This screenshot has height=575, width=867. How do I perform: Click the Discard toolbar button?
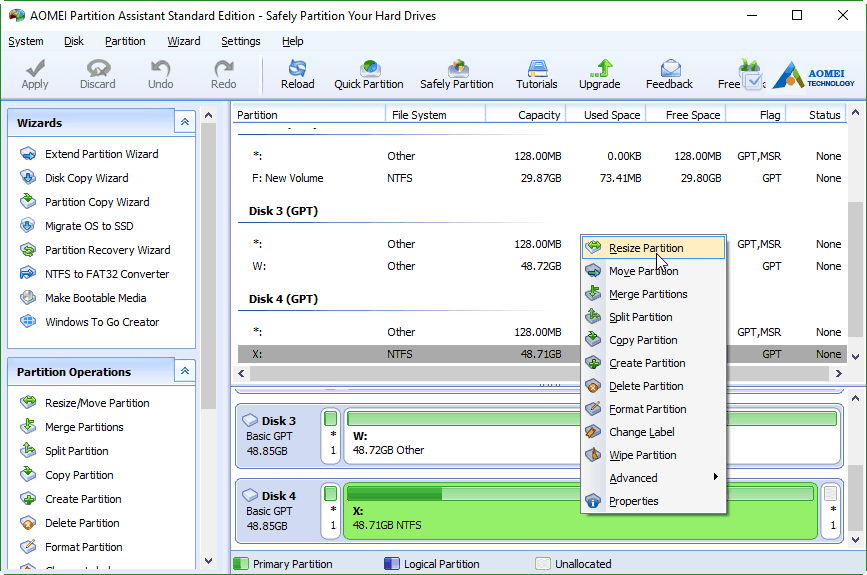pos(98,74)
